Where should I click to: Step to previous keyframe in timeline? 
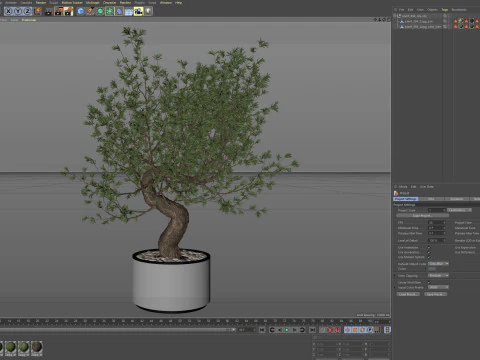[x=272, y=330]
